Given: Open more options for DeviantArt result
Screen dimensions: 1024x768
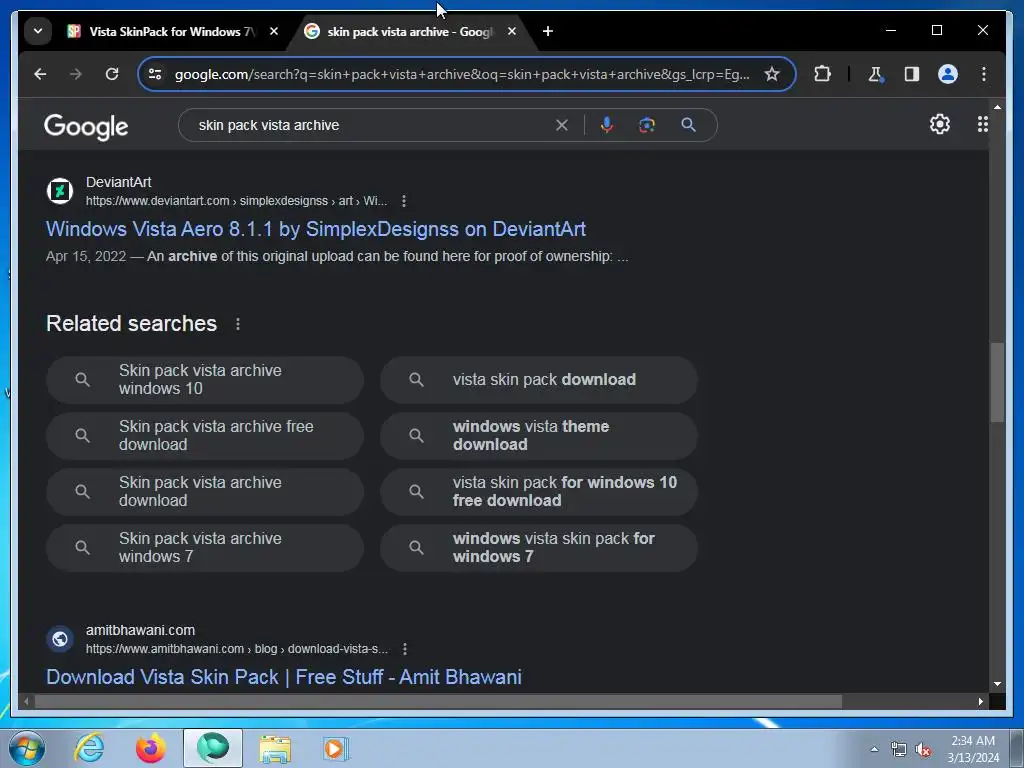Looking at the screenshot, I should [x=404, y=201].
